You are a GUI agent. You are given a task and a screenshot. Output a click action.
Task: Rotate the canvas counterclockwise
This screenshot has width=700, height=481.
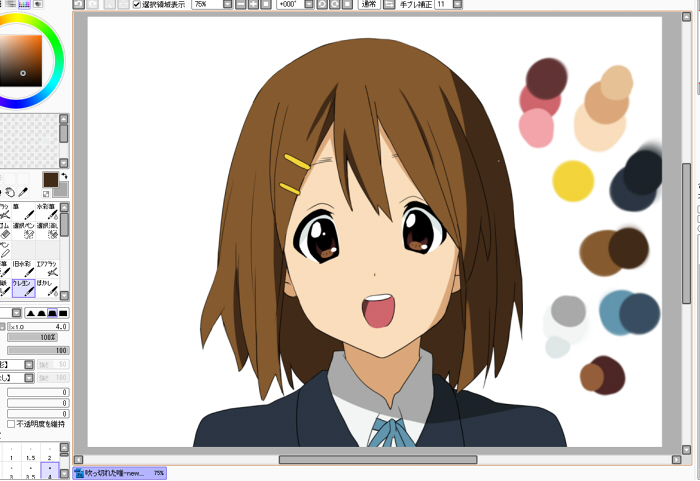tap(321, 4)
